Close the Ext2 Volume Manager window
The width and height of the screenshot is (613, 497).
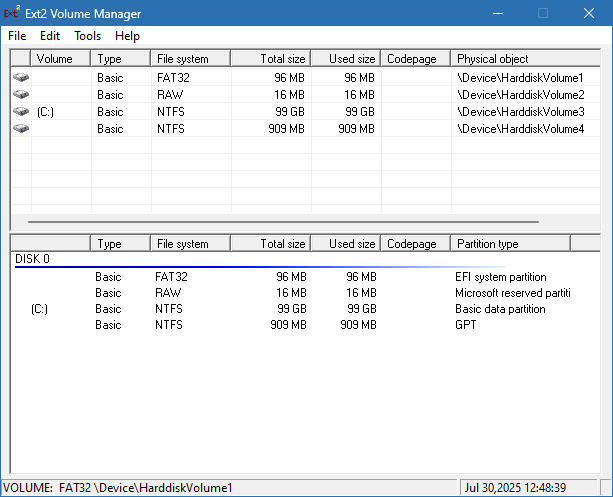pyautogui.click(x=589, y=13)
